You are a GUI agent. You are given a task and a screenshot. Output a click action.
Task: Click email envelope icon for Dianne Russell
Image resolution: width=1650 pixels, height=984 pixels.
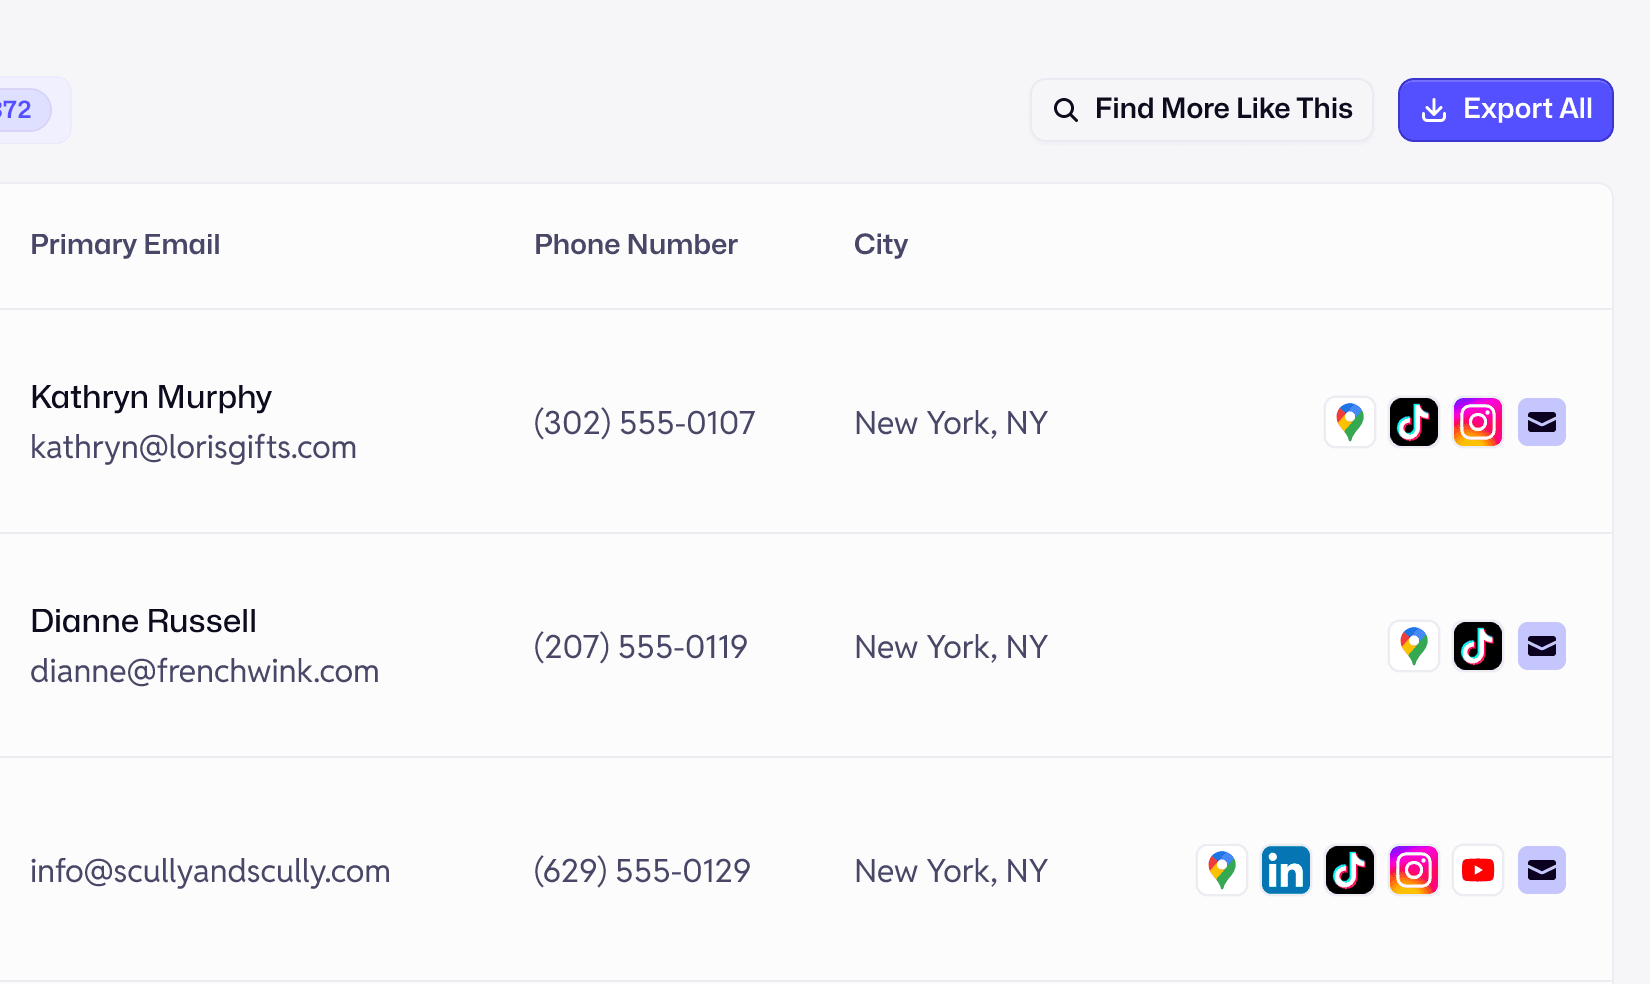click(1542, 646)
